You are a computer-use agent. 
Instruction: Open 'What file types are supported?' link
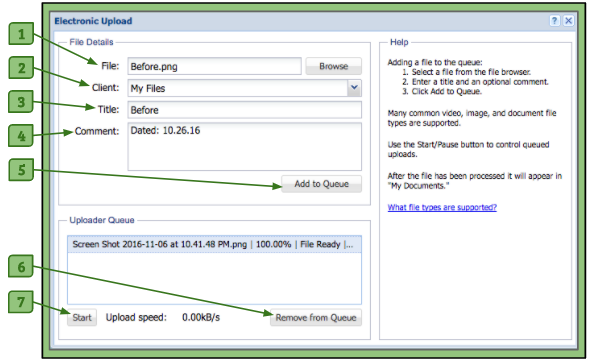click(442, 207)
